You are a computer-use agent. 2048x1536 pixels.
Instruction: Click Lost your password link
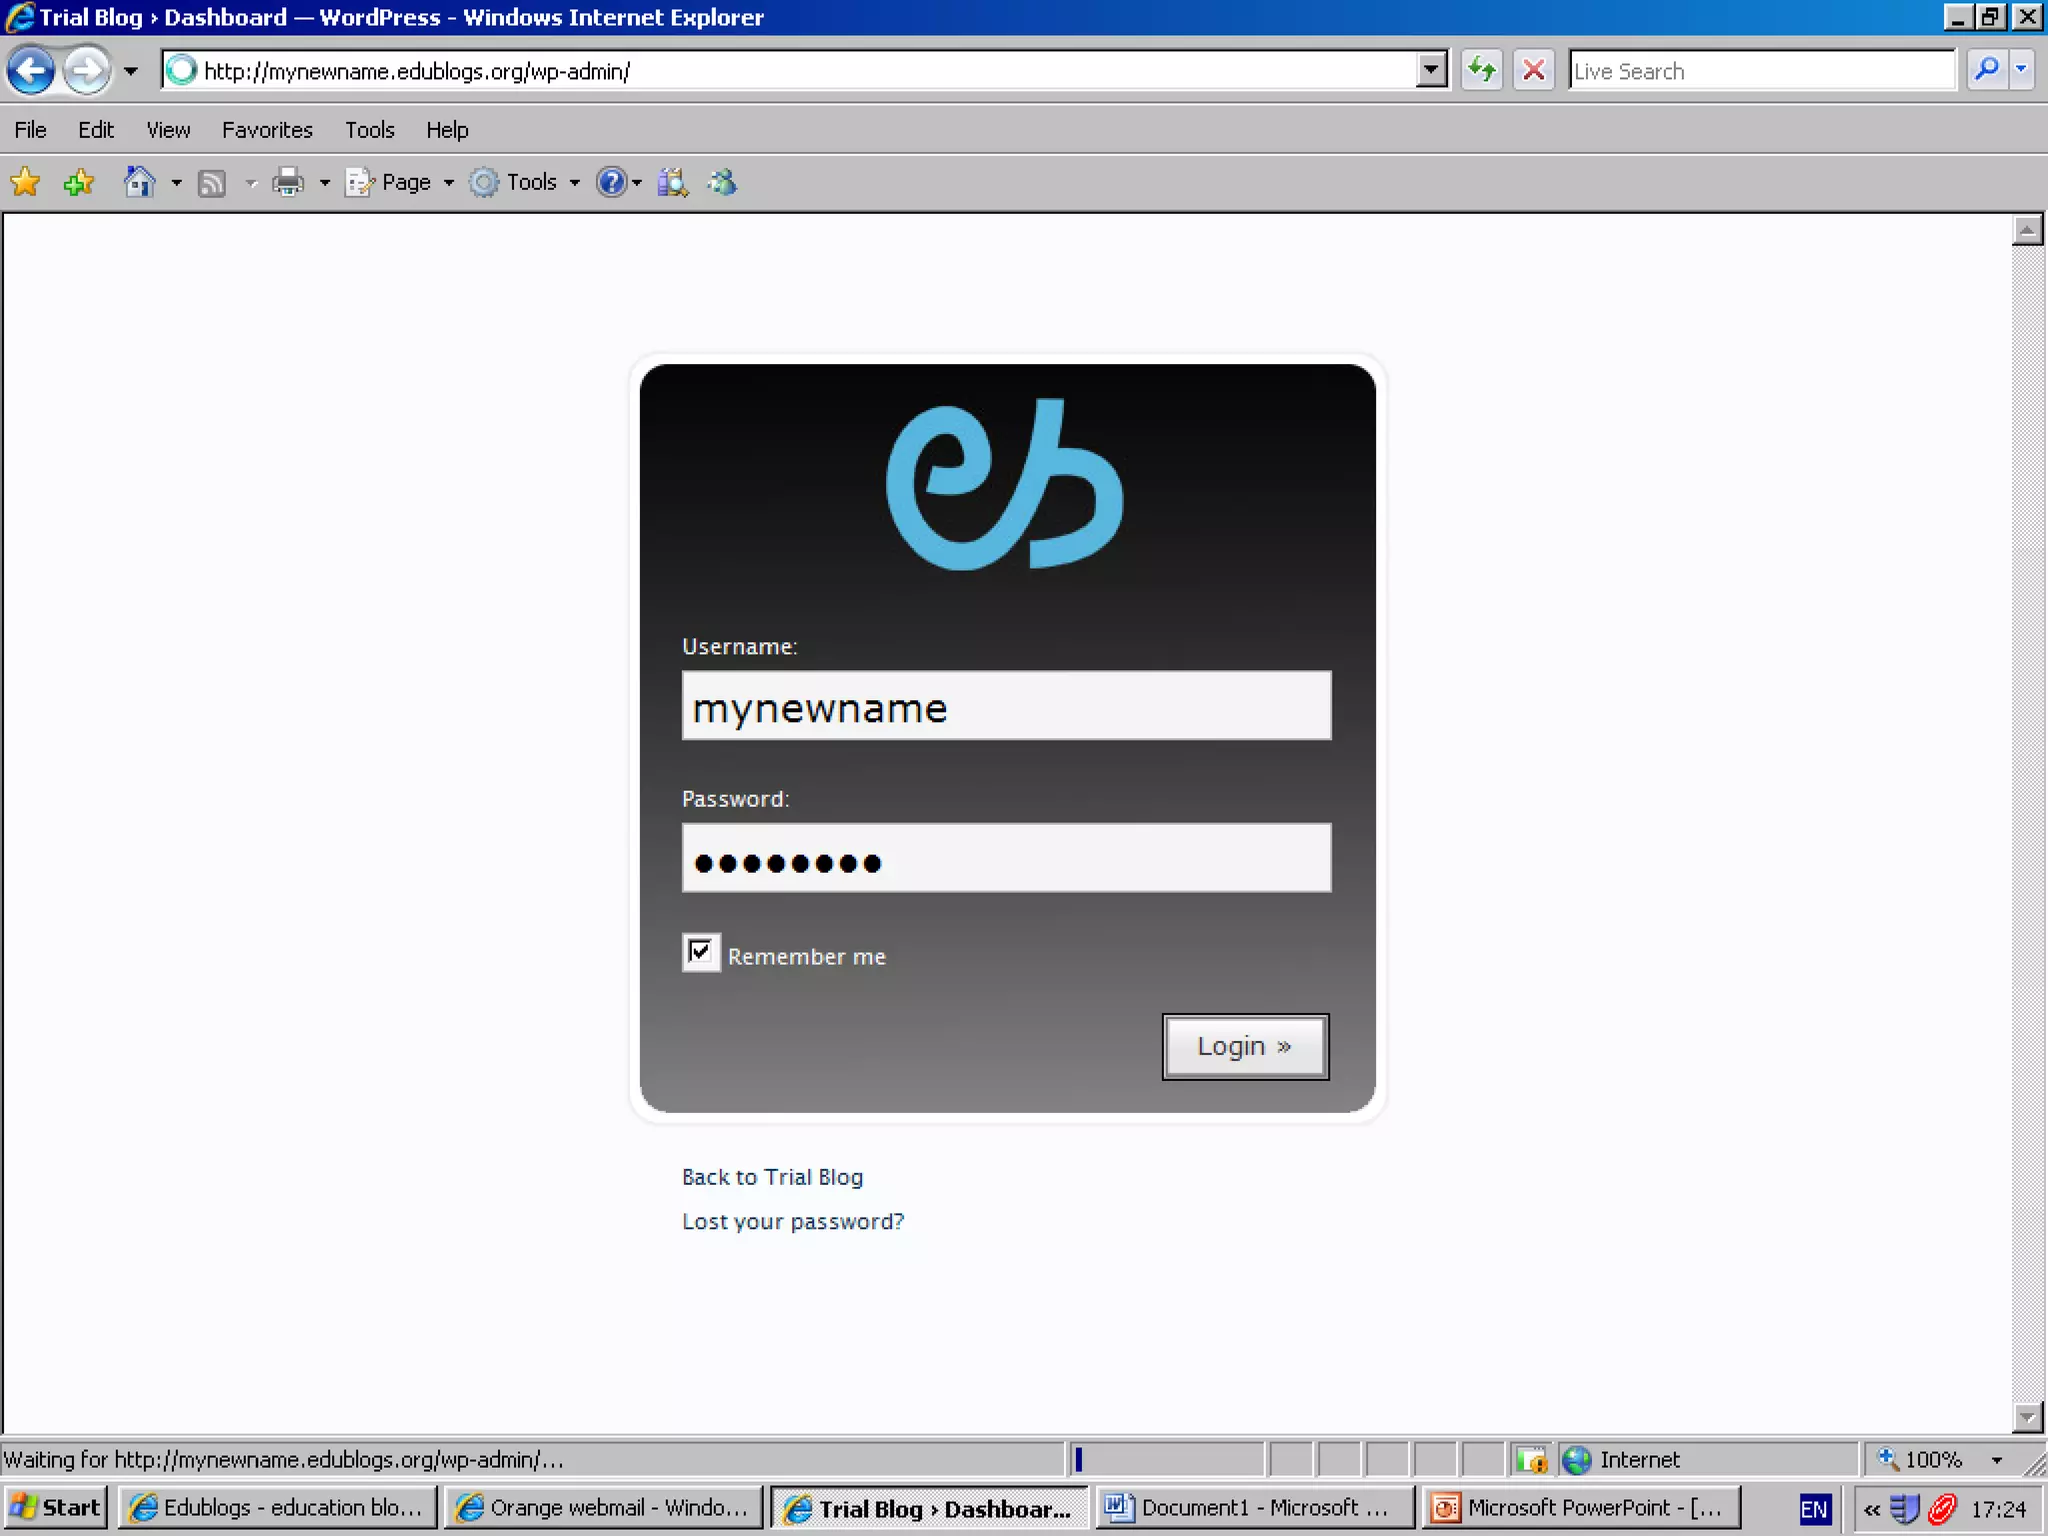click(792, 1221)
